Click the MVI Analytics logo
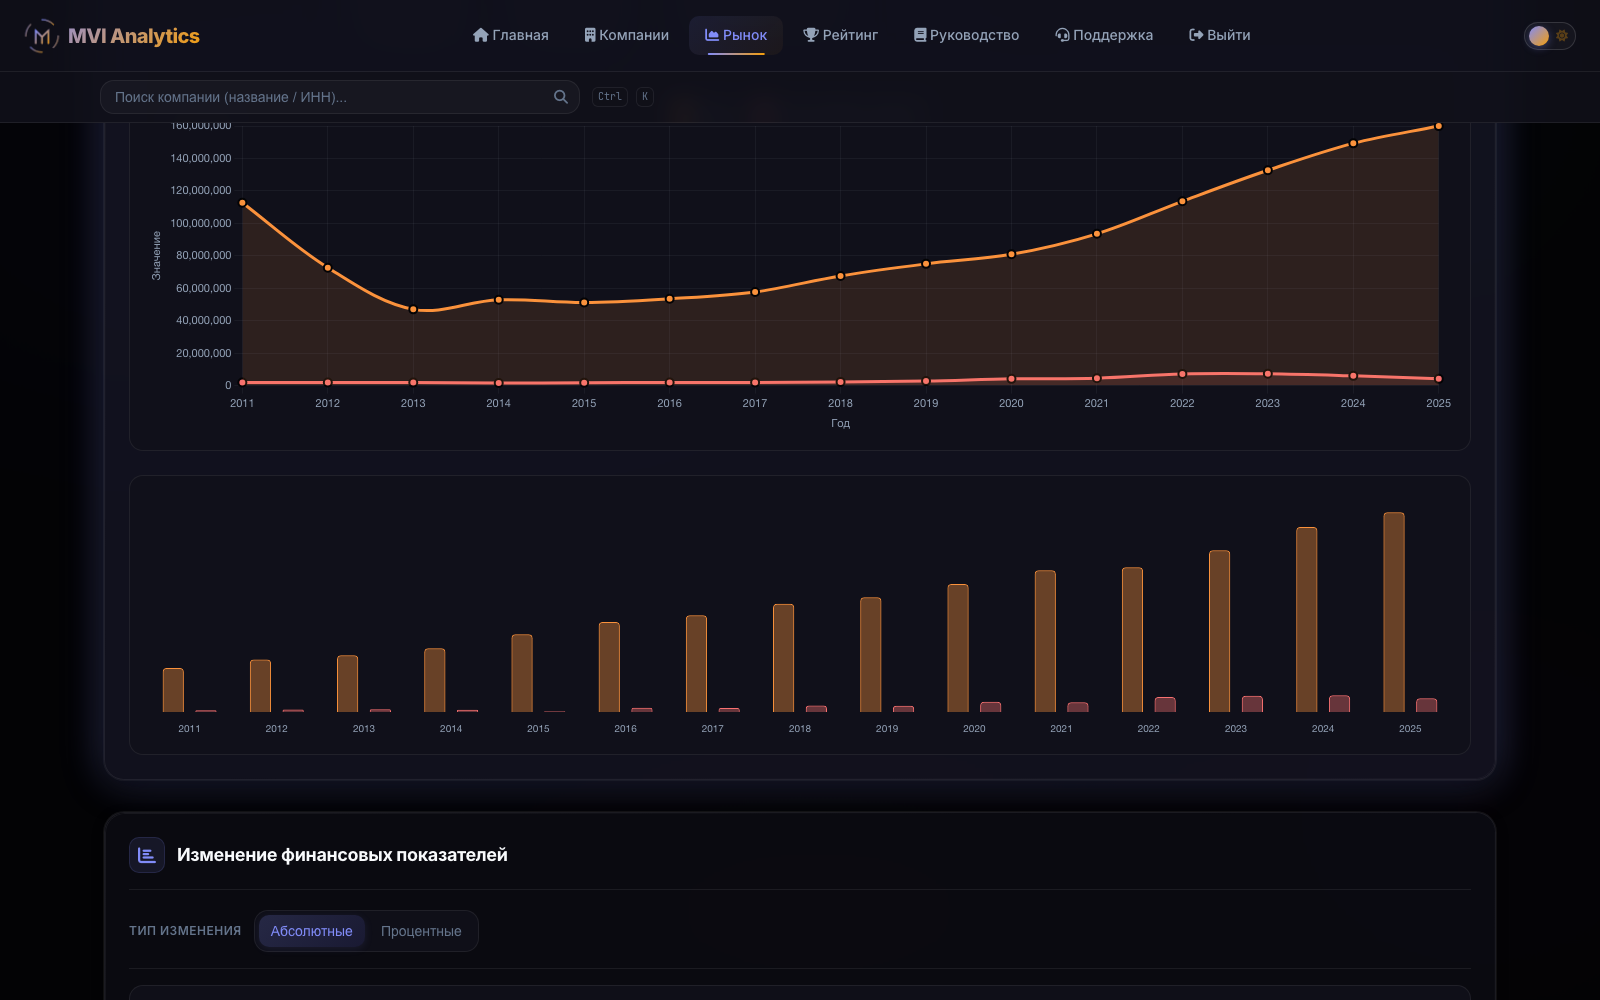The width and height of the screenshot is (1600, 1000). (x=112, y=36)
